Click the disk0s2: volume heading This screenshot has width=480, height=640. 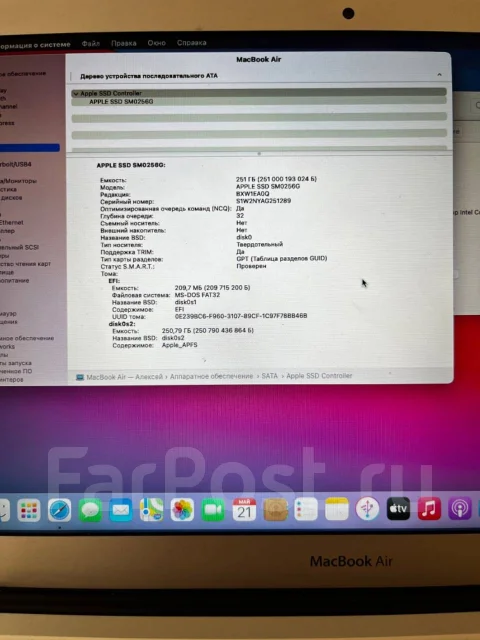(x=122, y=324)
